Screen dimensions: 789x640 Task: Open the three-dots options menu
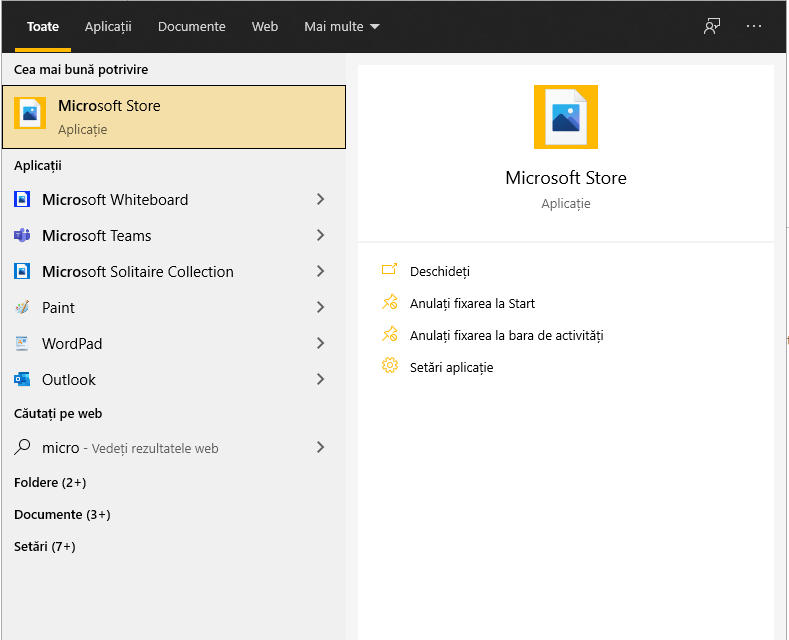click(x=754, y=26)
